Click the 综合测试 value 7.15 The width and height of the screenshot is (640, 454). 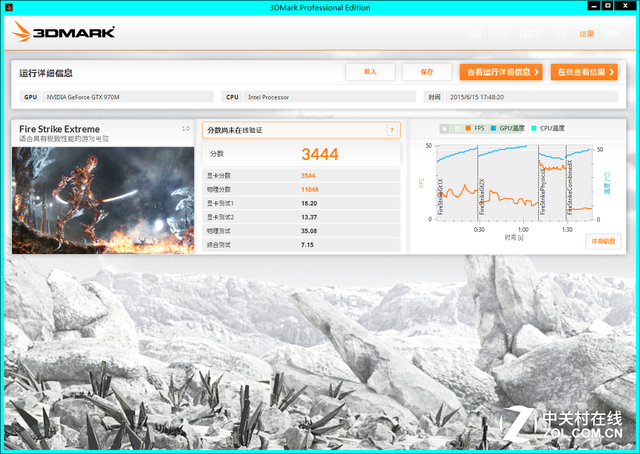click(x=307, y=245)
